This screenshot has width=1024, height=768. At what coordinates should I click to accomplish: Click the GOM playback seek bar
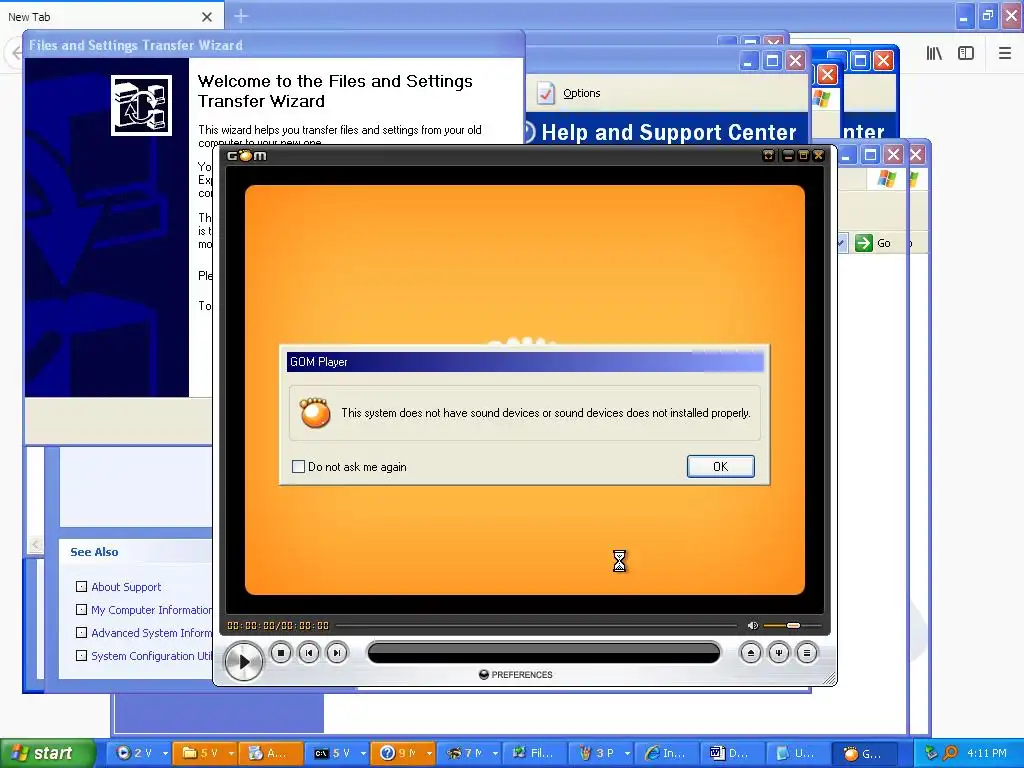536,626
